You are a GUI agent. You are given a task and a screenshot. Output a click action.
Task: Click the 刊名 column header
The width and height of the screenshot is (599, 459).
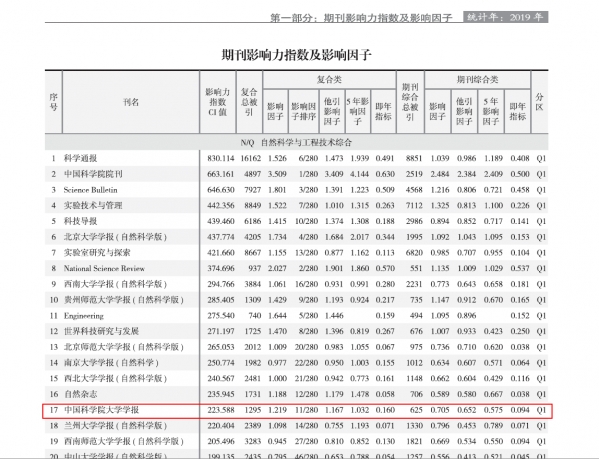(x=131, y=102)
